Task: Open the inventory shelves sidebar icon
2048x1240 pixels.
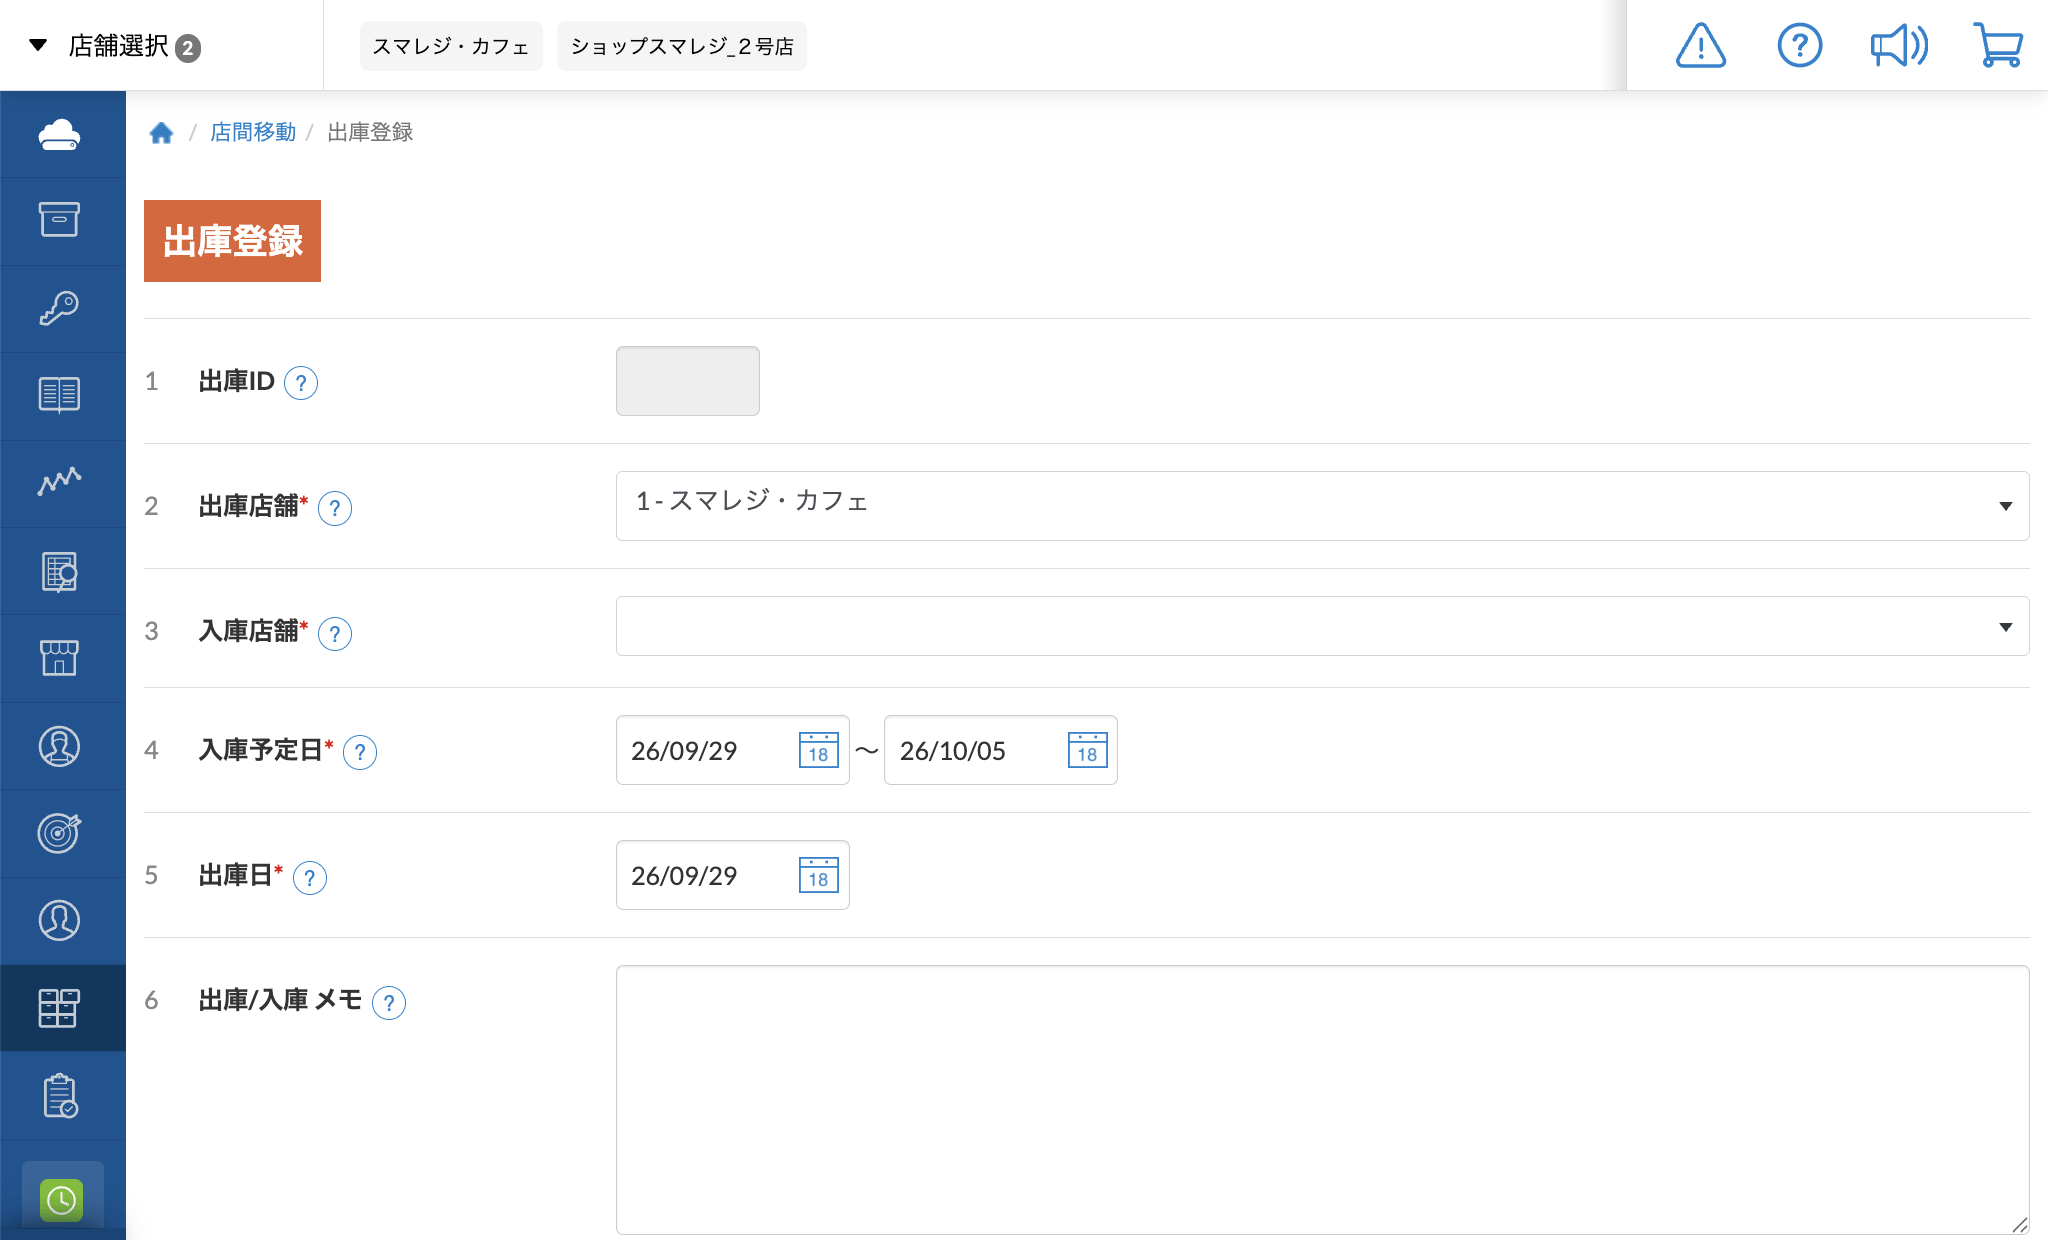Action: coord(60,1008)
